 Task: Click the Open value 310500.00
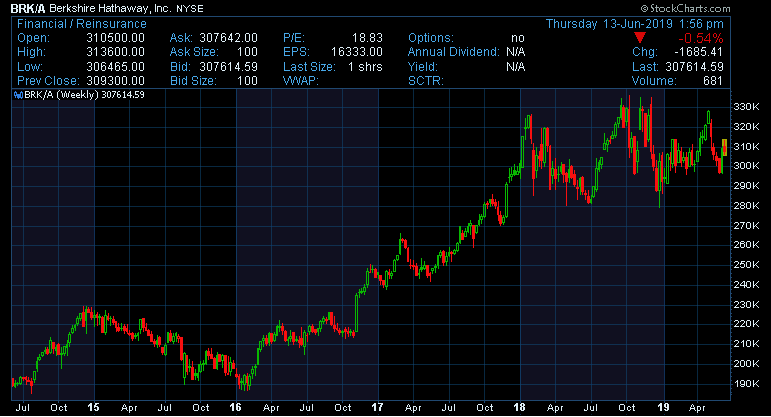tap(116, 38)
